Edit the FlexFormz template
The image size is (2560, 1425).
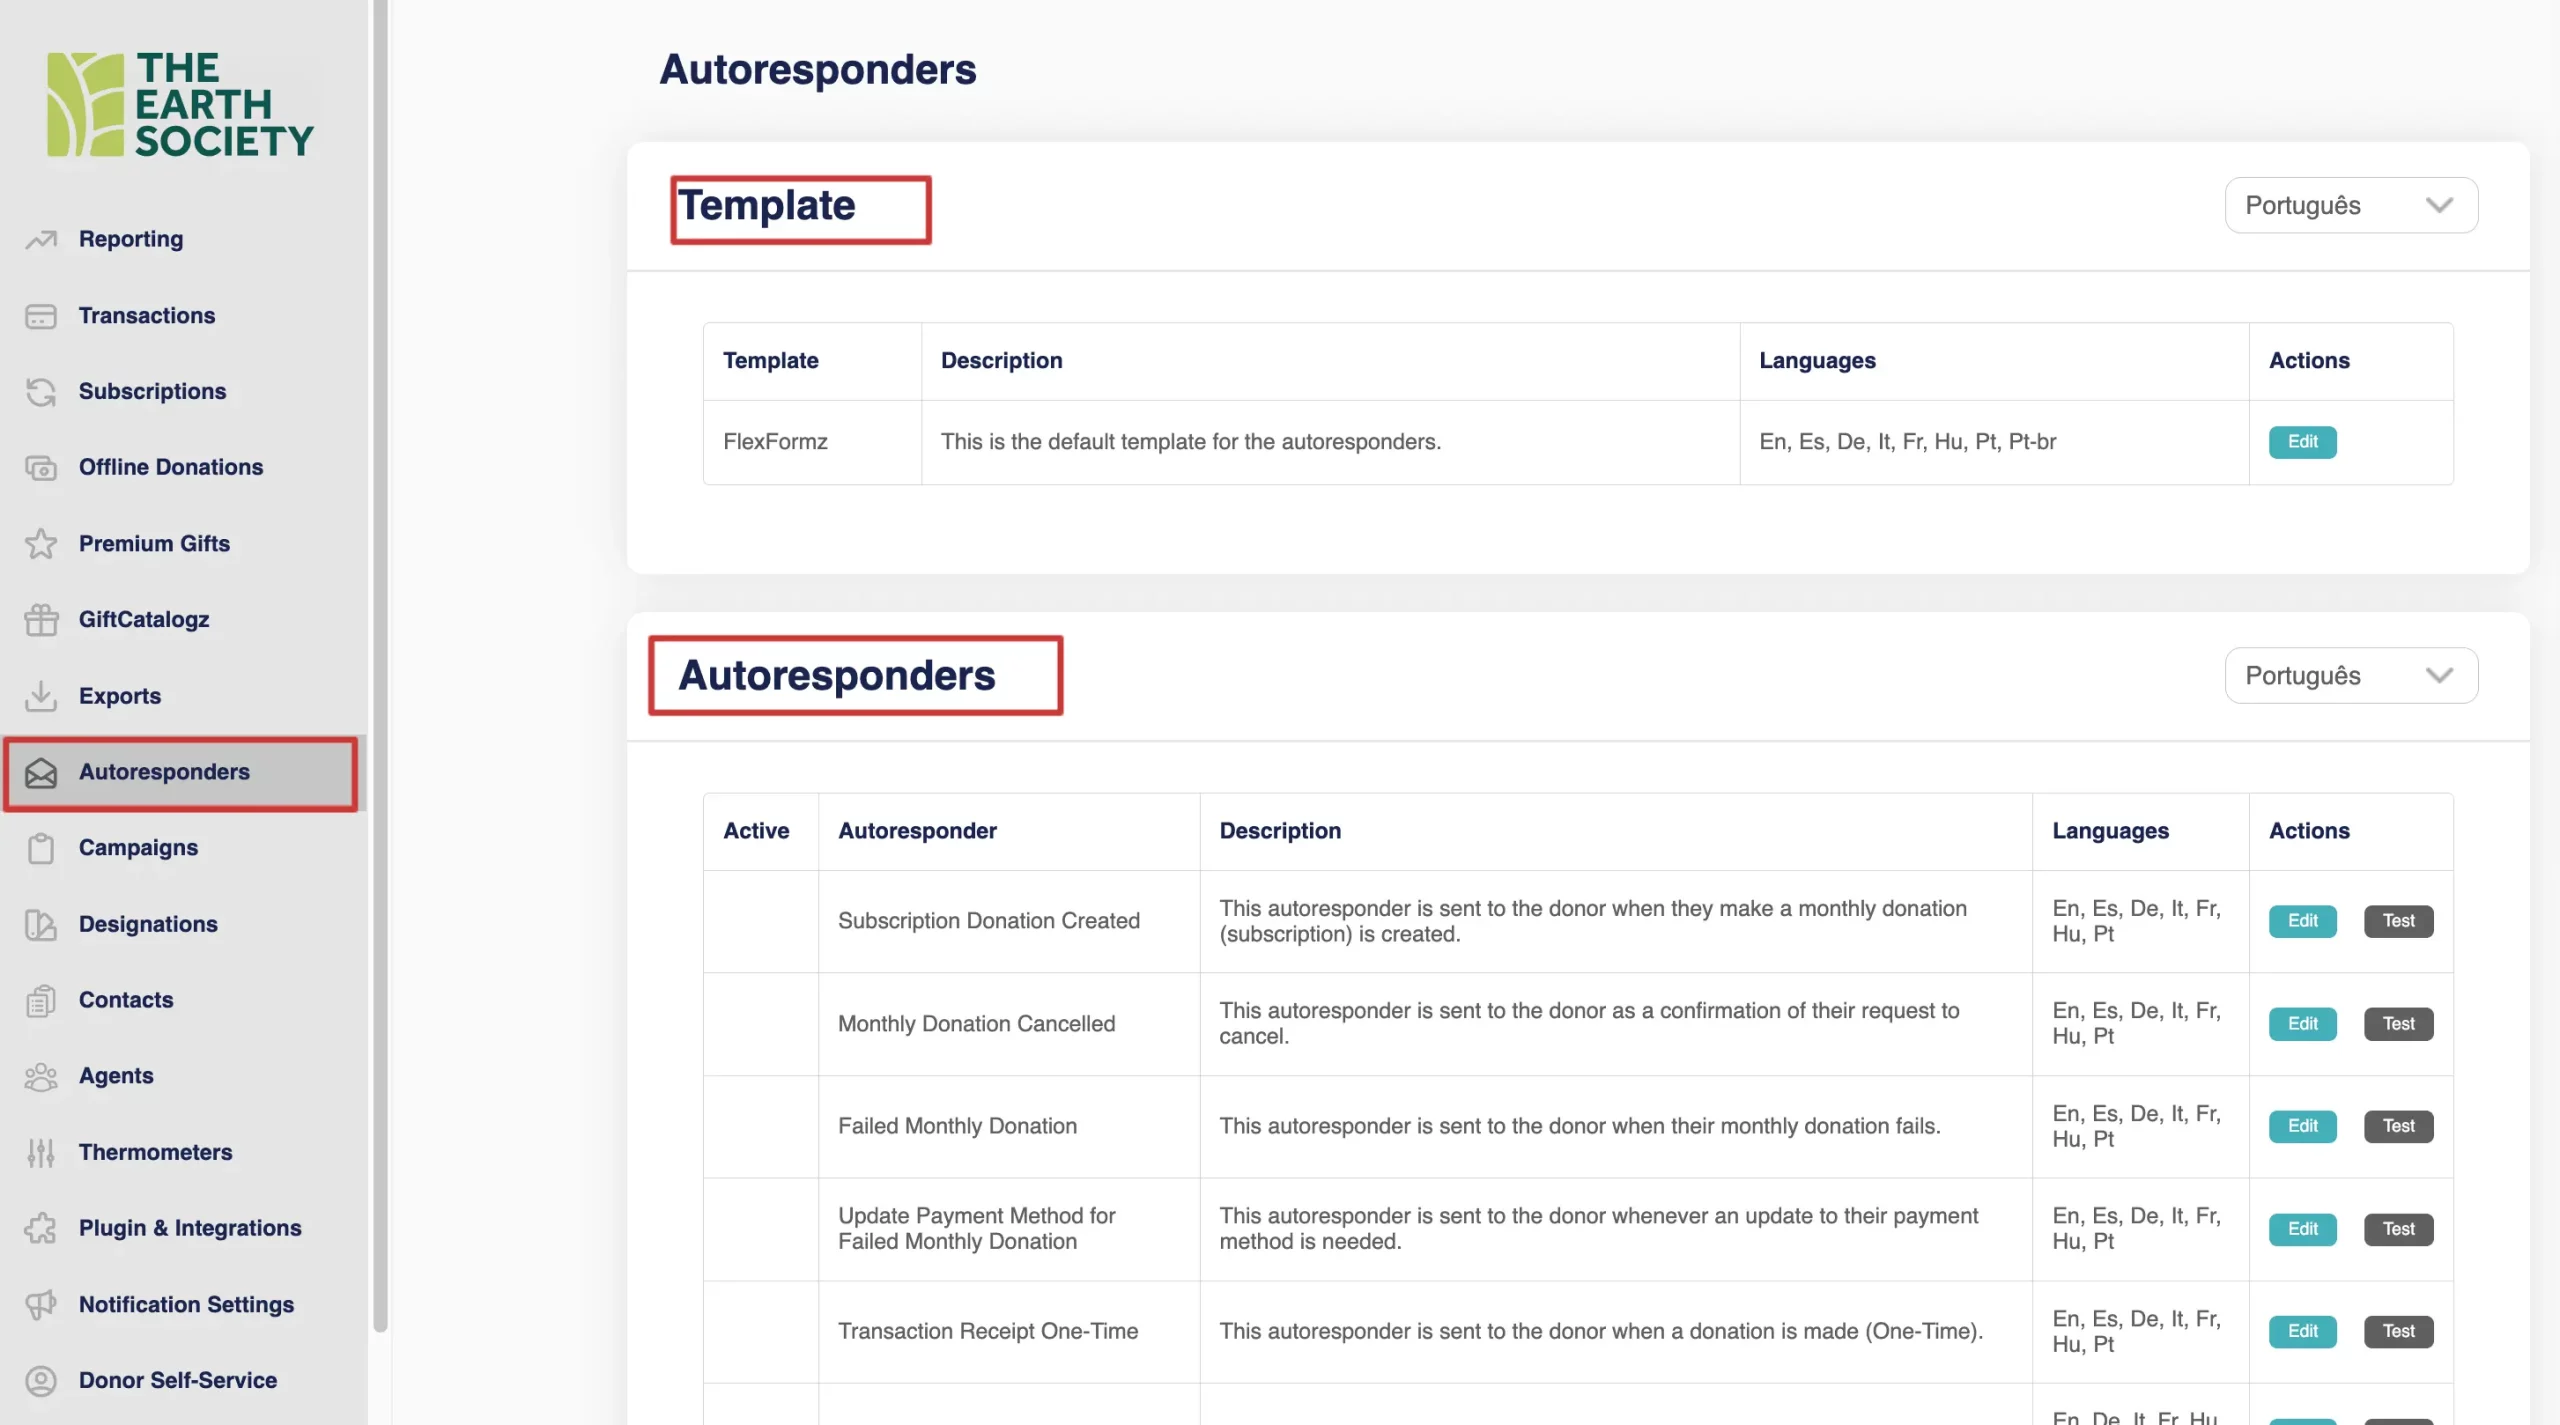(2302, 442)
